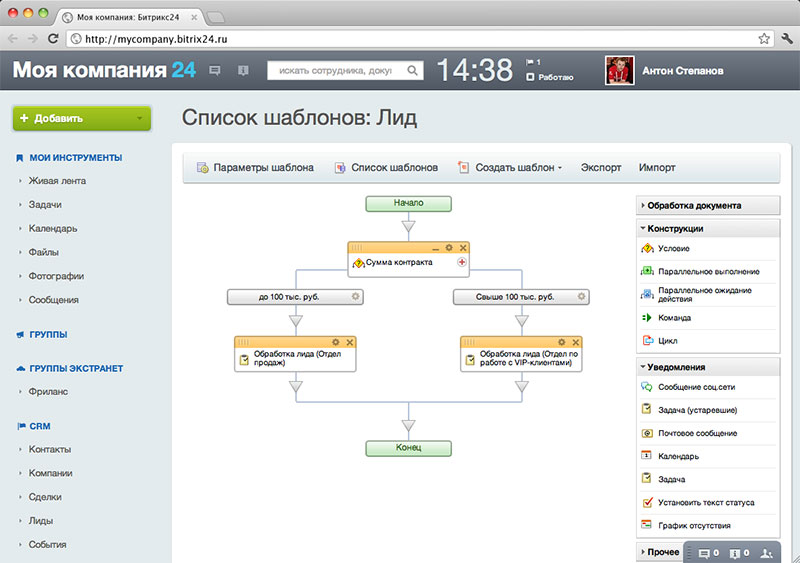Add branch with red plus icon

pos(461,262)
